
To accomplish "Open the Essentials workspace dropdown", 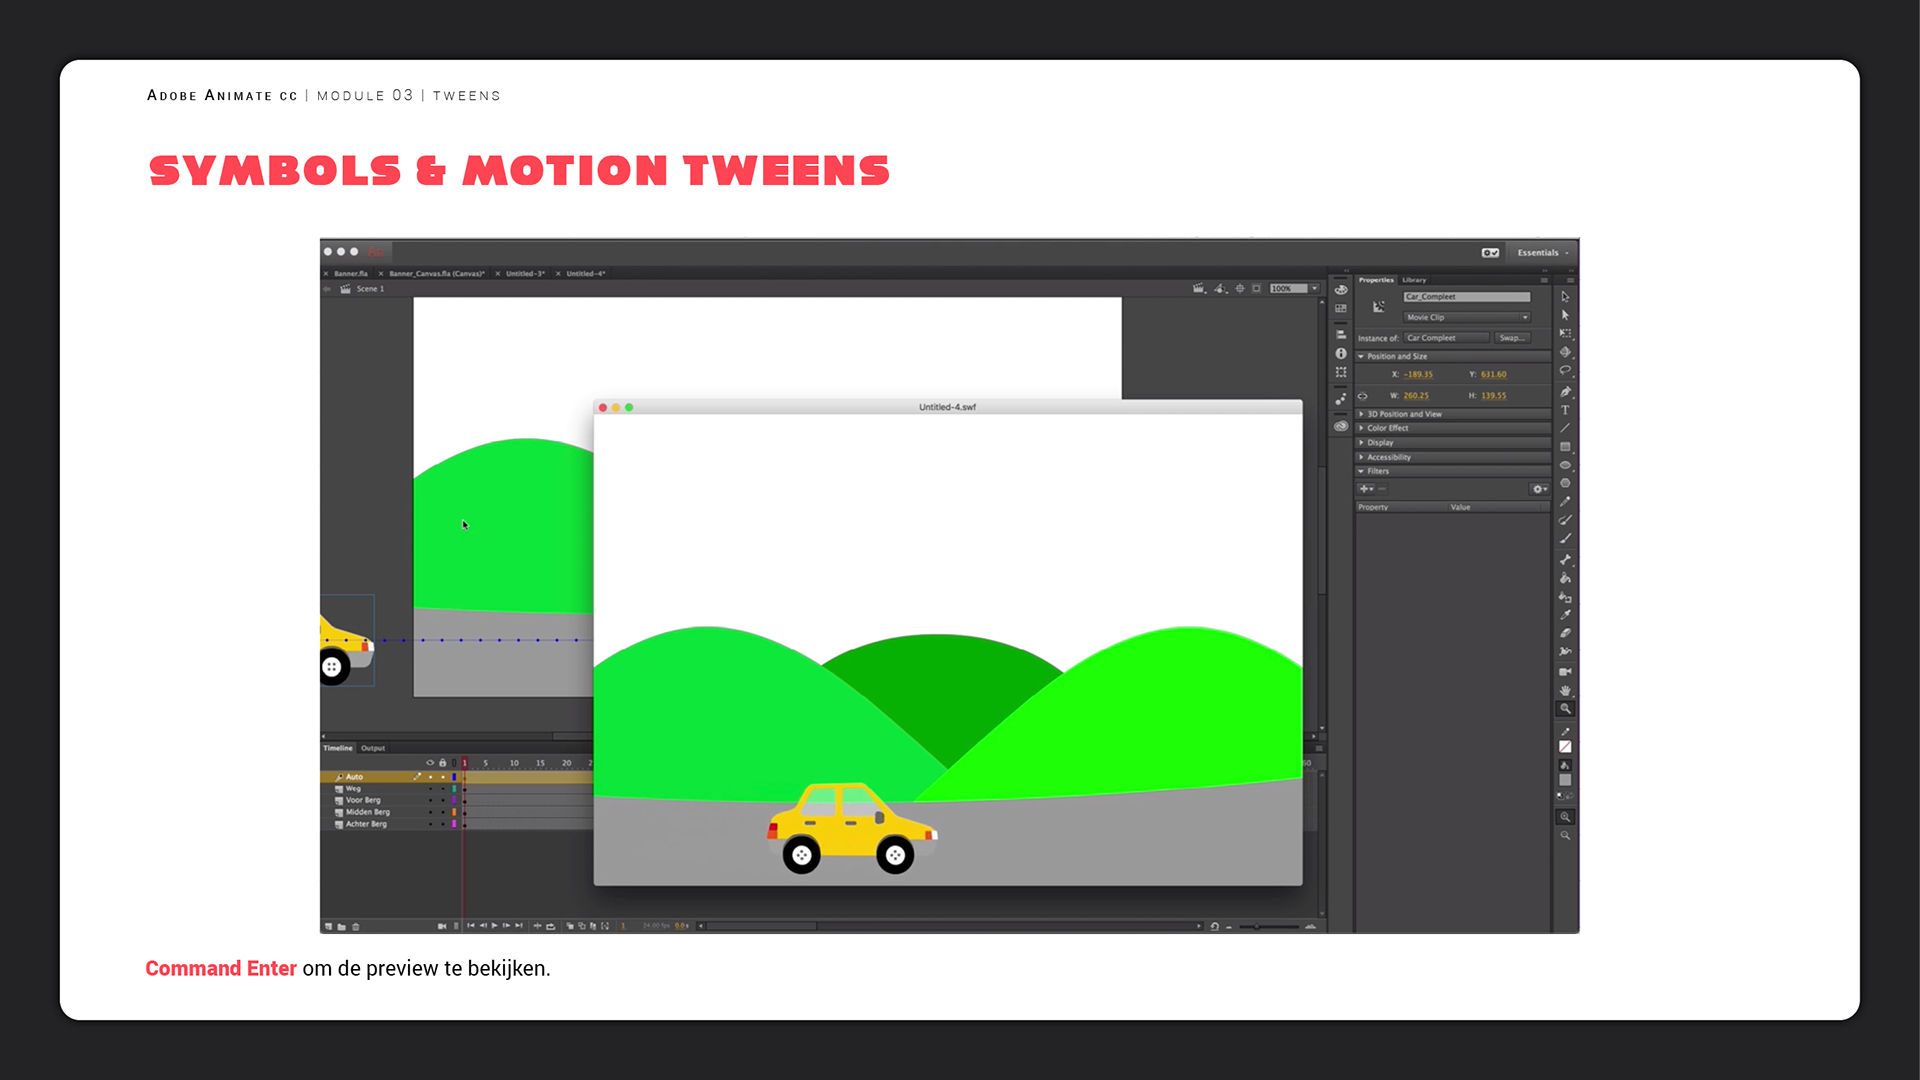I will (x=1542, y=253).
